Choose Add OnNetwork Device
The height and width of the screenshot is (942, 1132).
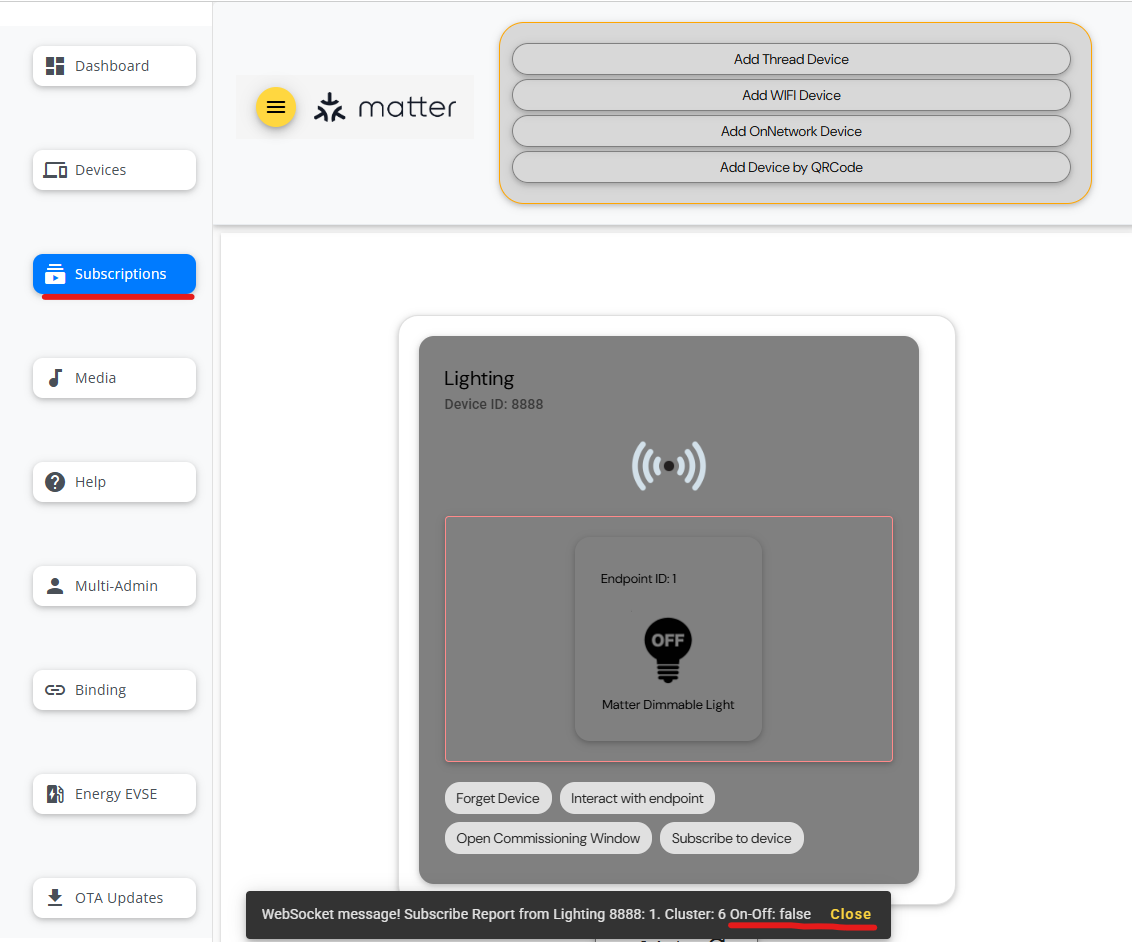(791, 131)
